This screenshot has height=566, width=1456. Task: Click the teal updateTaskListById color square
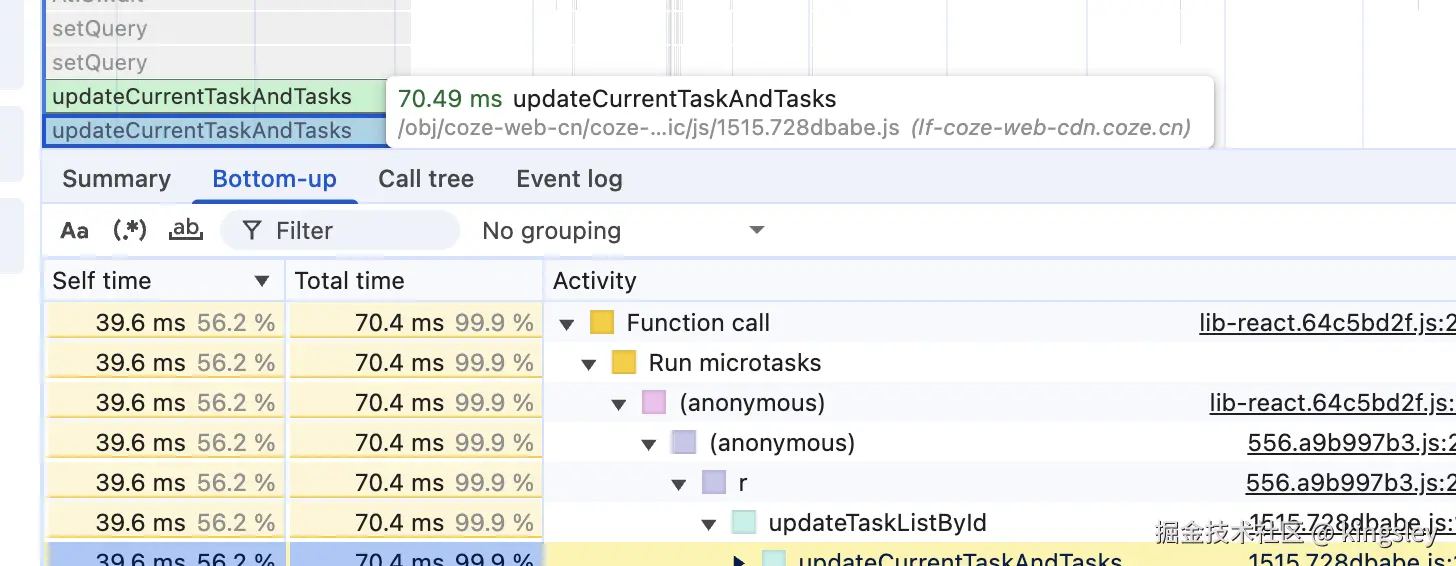coord(743,523)
